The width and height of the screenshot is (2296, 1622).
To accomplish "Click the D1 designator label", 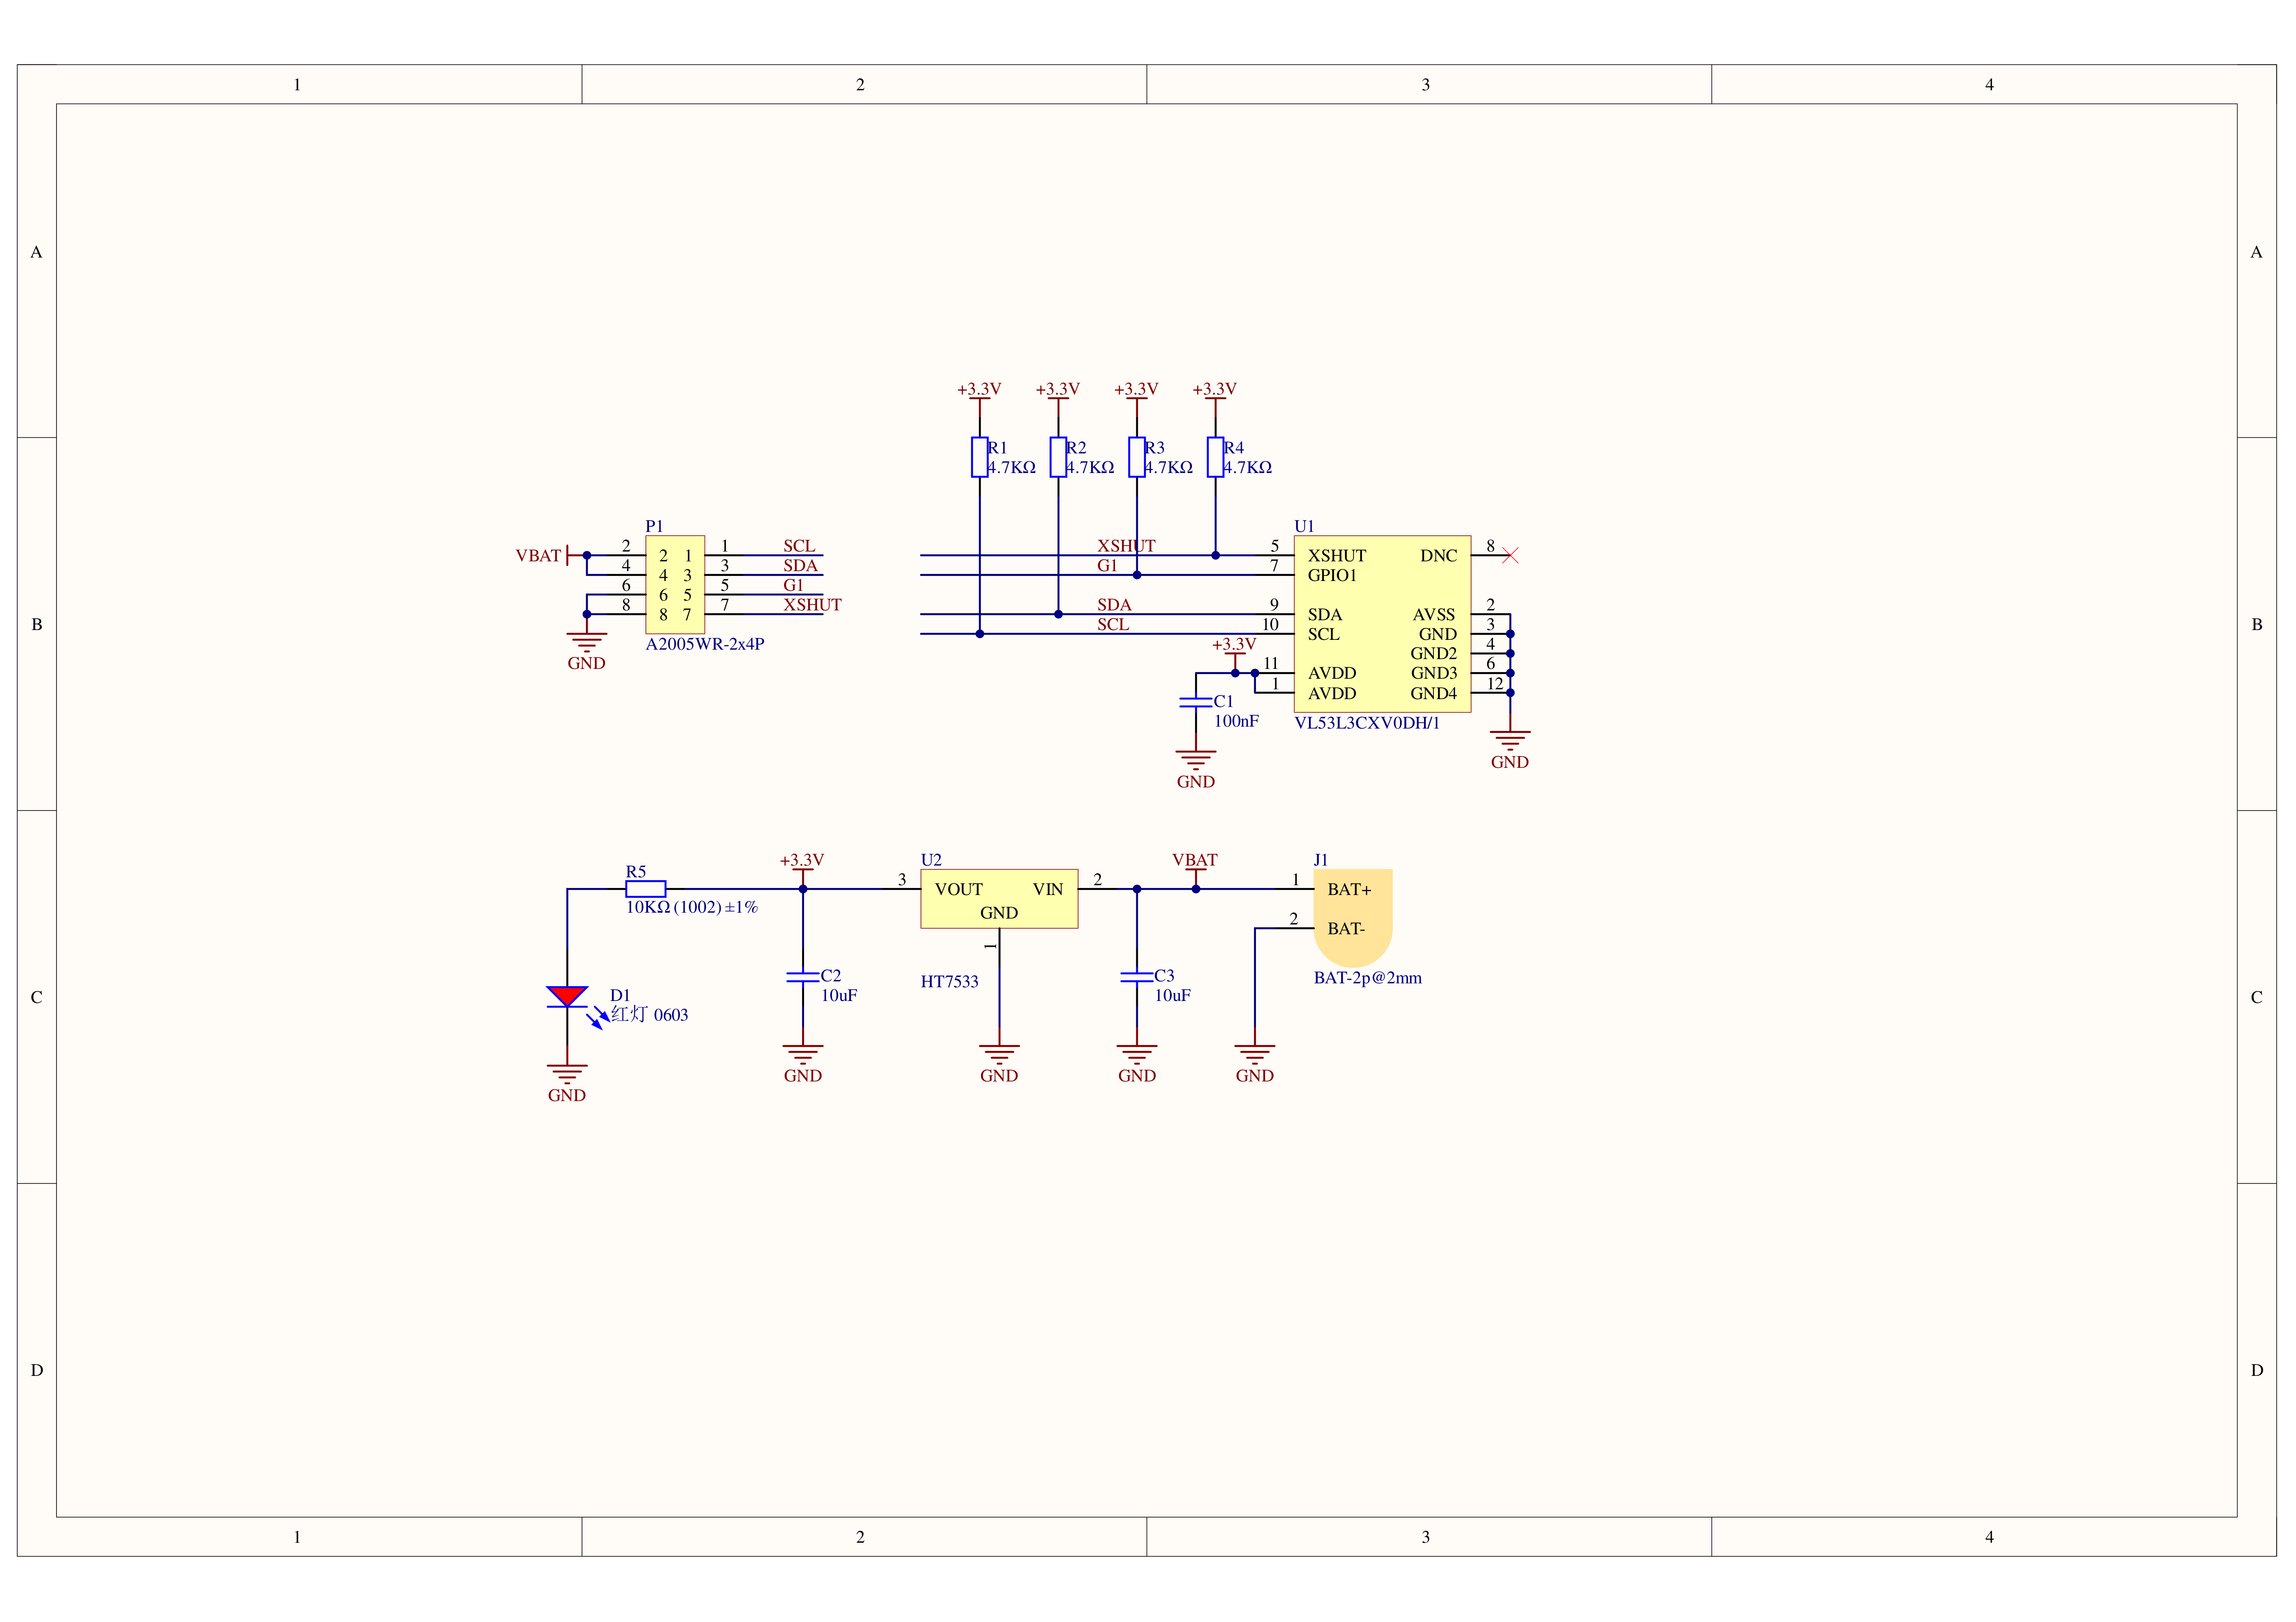I will pyautogui.click(x=620, y=996).
